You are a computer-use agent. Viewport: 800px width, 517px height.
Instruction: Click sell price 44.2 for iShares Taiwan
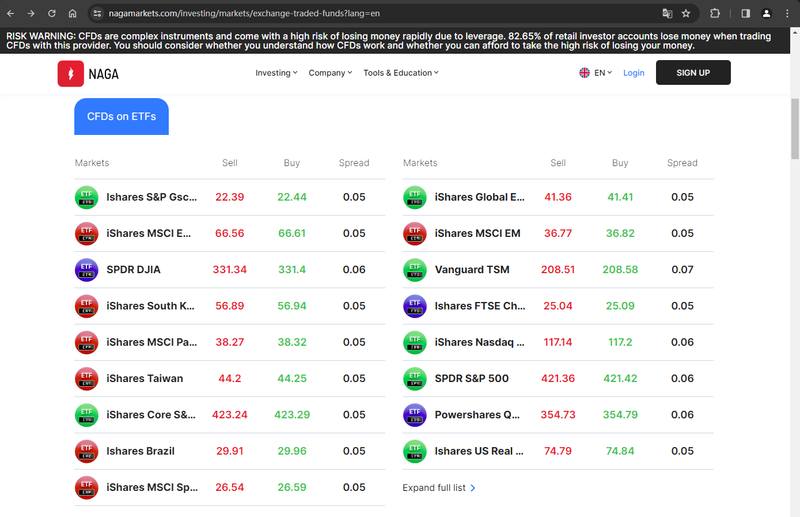(x=230, y=378)
